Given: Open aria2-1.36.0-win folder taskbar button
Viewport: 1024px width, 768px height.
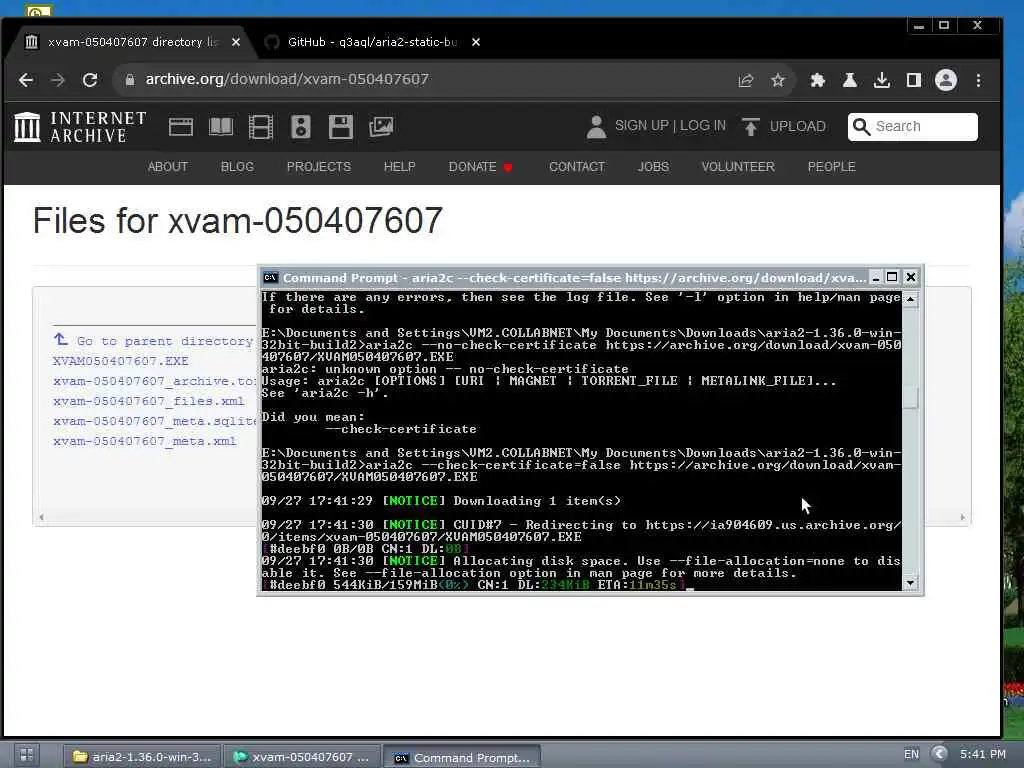Looking at the screenshot, I should [142, 757].
